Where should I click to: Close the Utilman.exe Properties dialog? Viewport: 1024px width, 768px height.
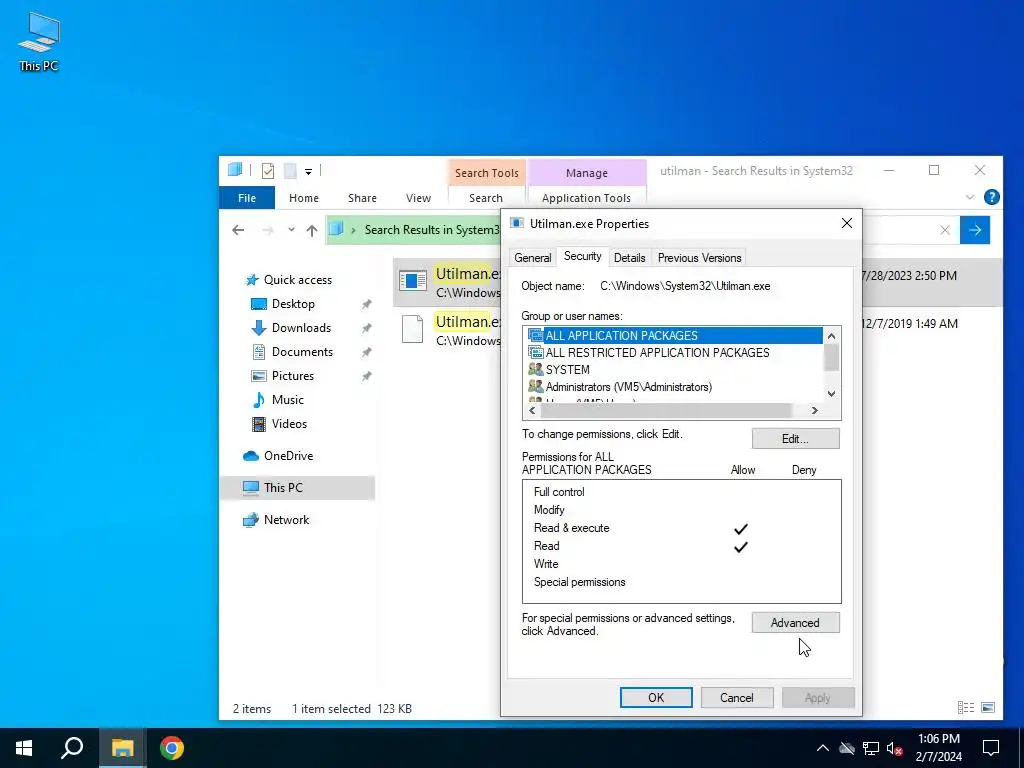[847, 223]
